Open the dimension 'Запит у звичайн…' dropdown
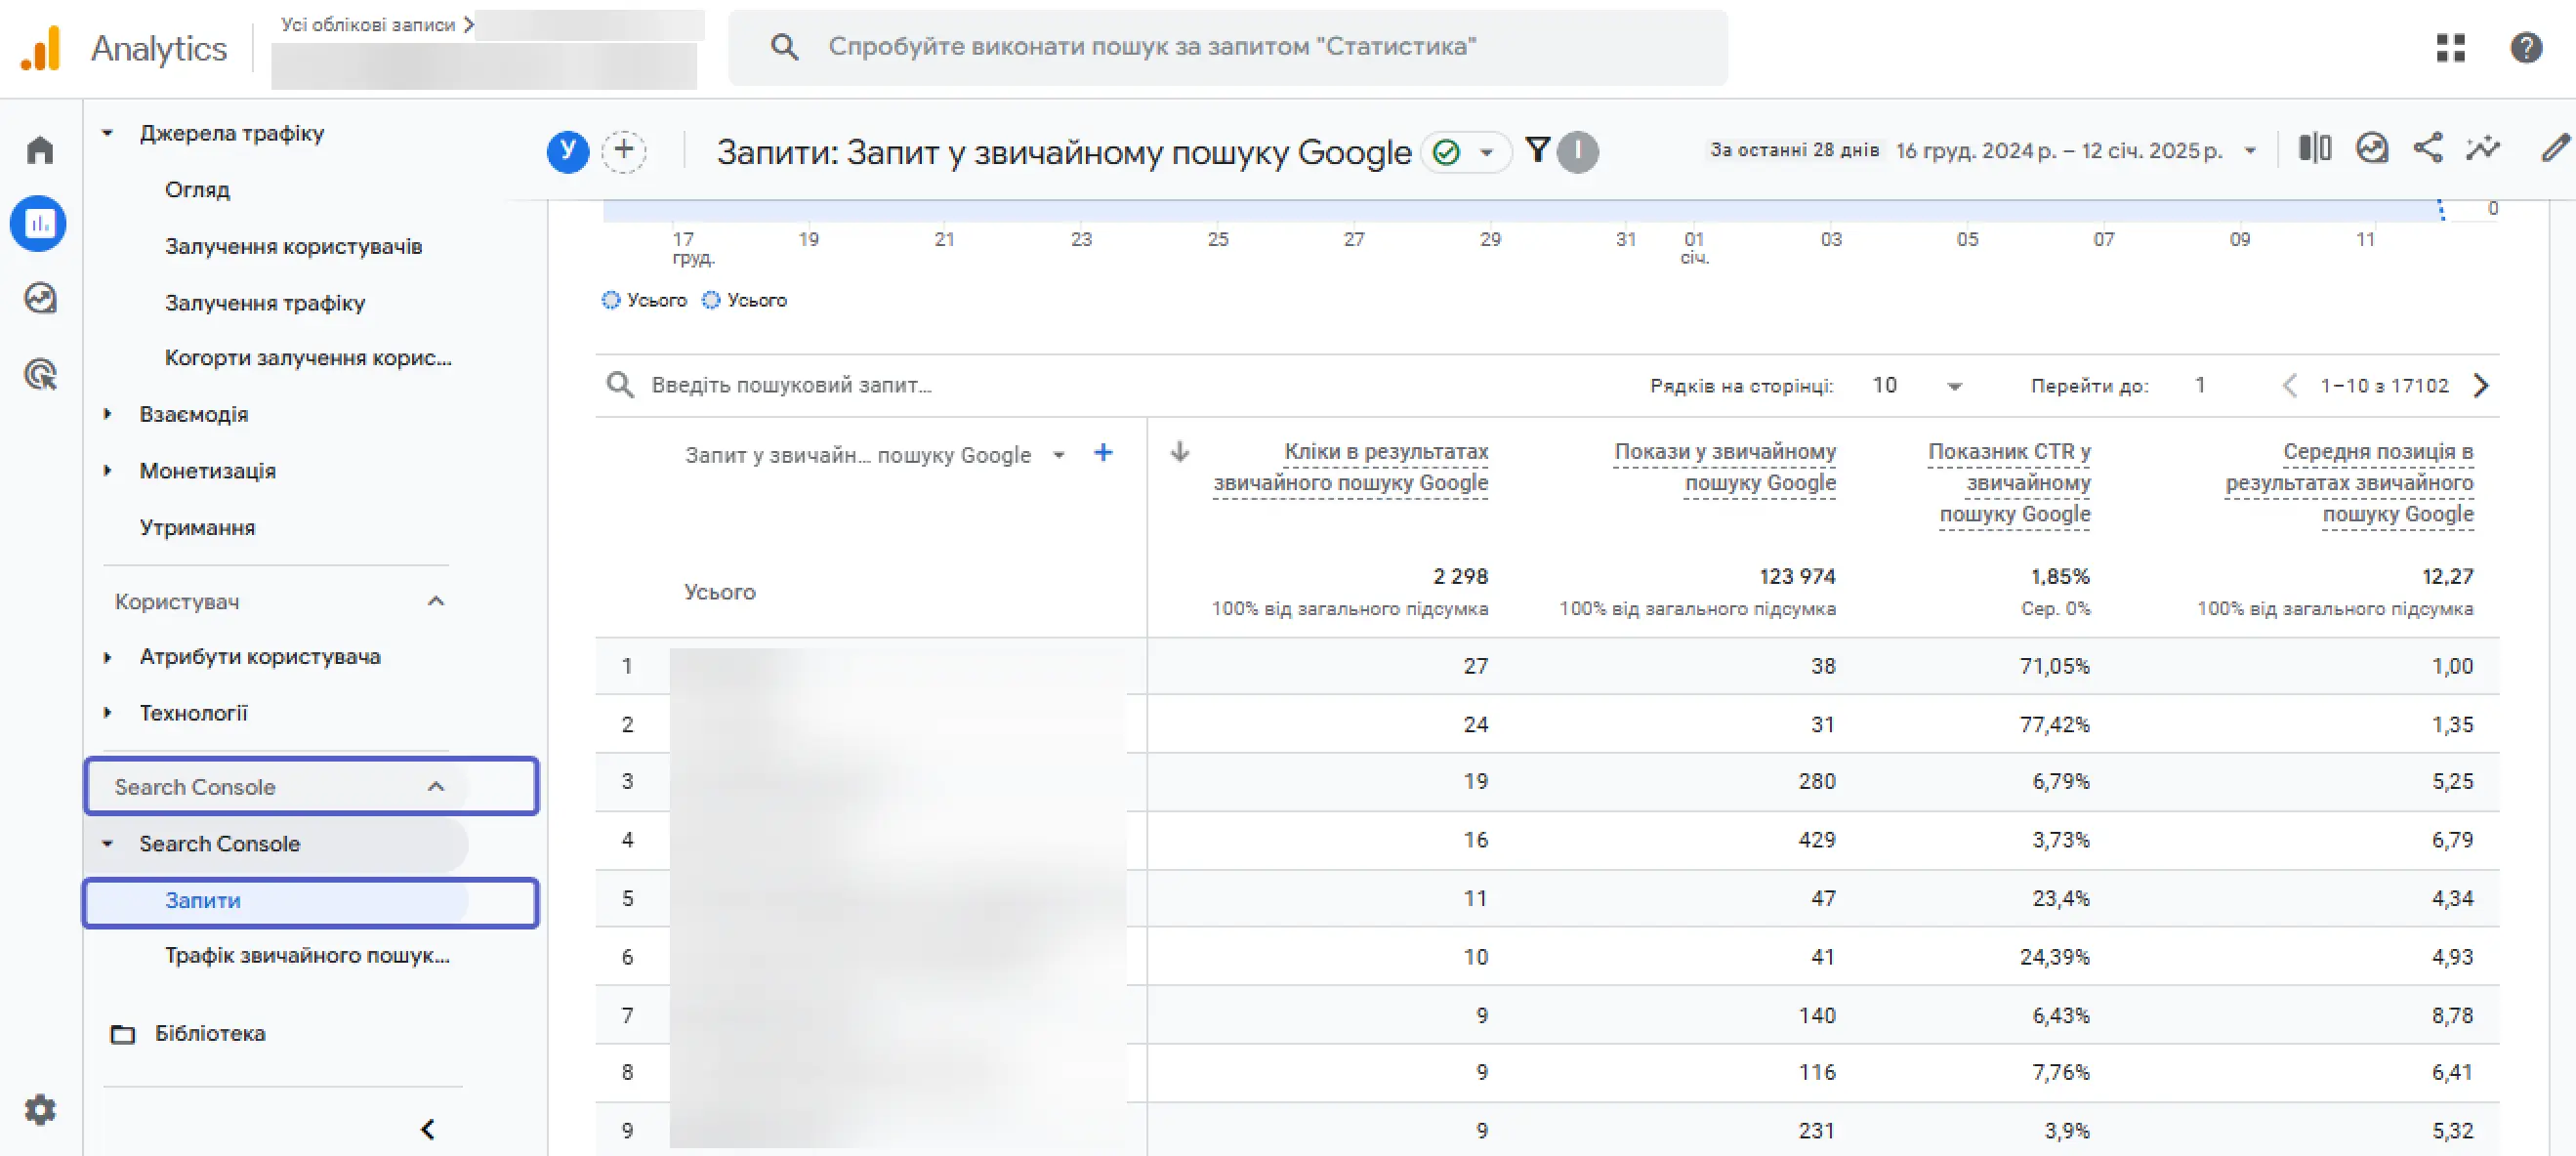The width and height of the screenshot is (2576, 1156). click(1059, 456)
